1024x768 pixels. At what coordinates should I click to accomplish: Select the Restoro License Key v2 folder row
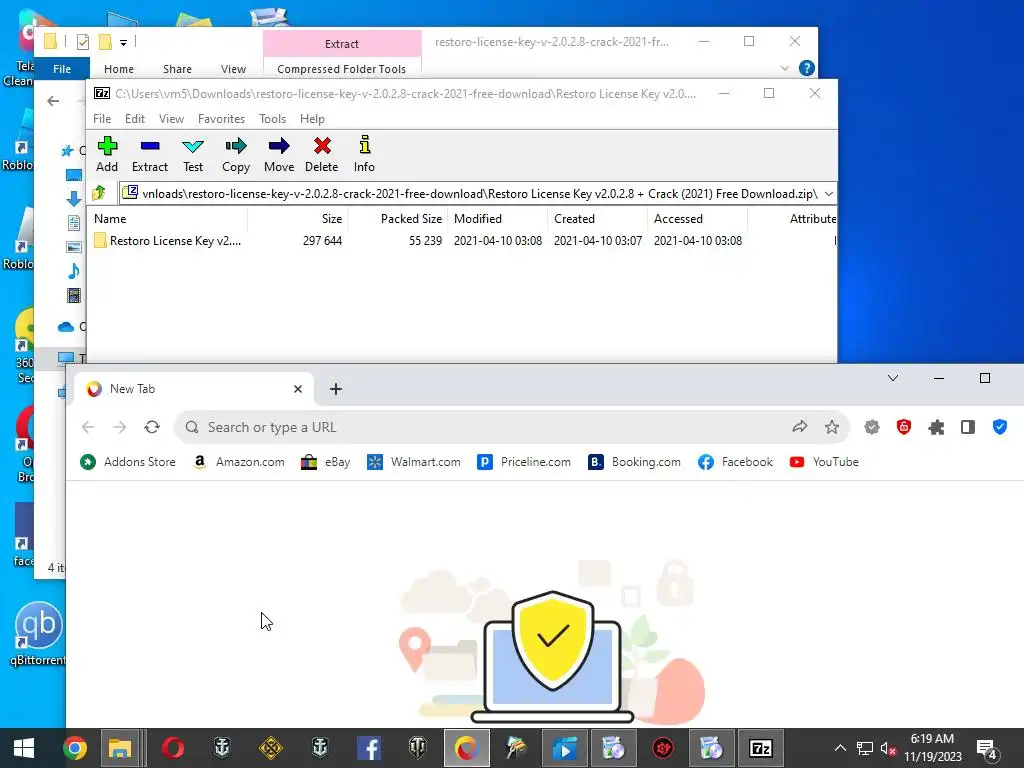pos(462,240)
